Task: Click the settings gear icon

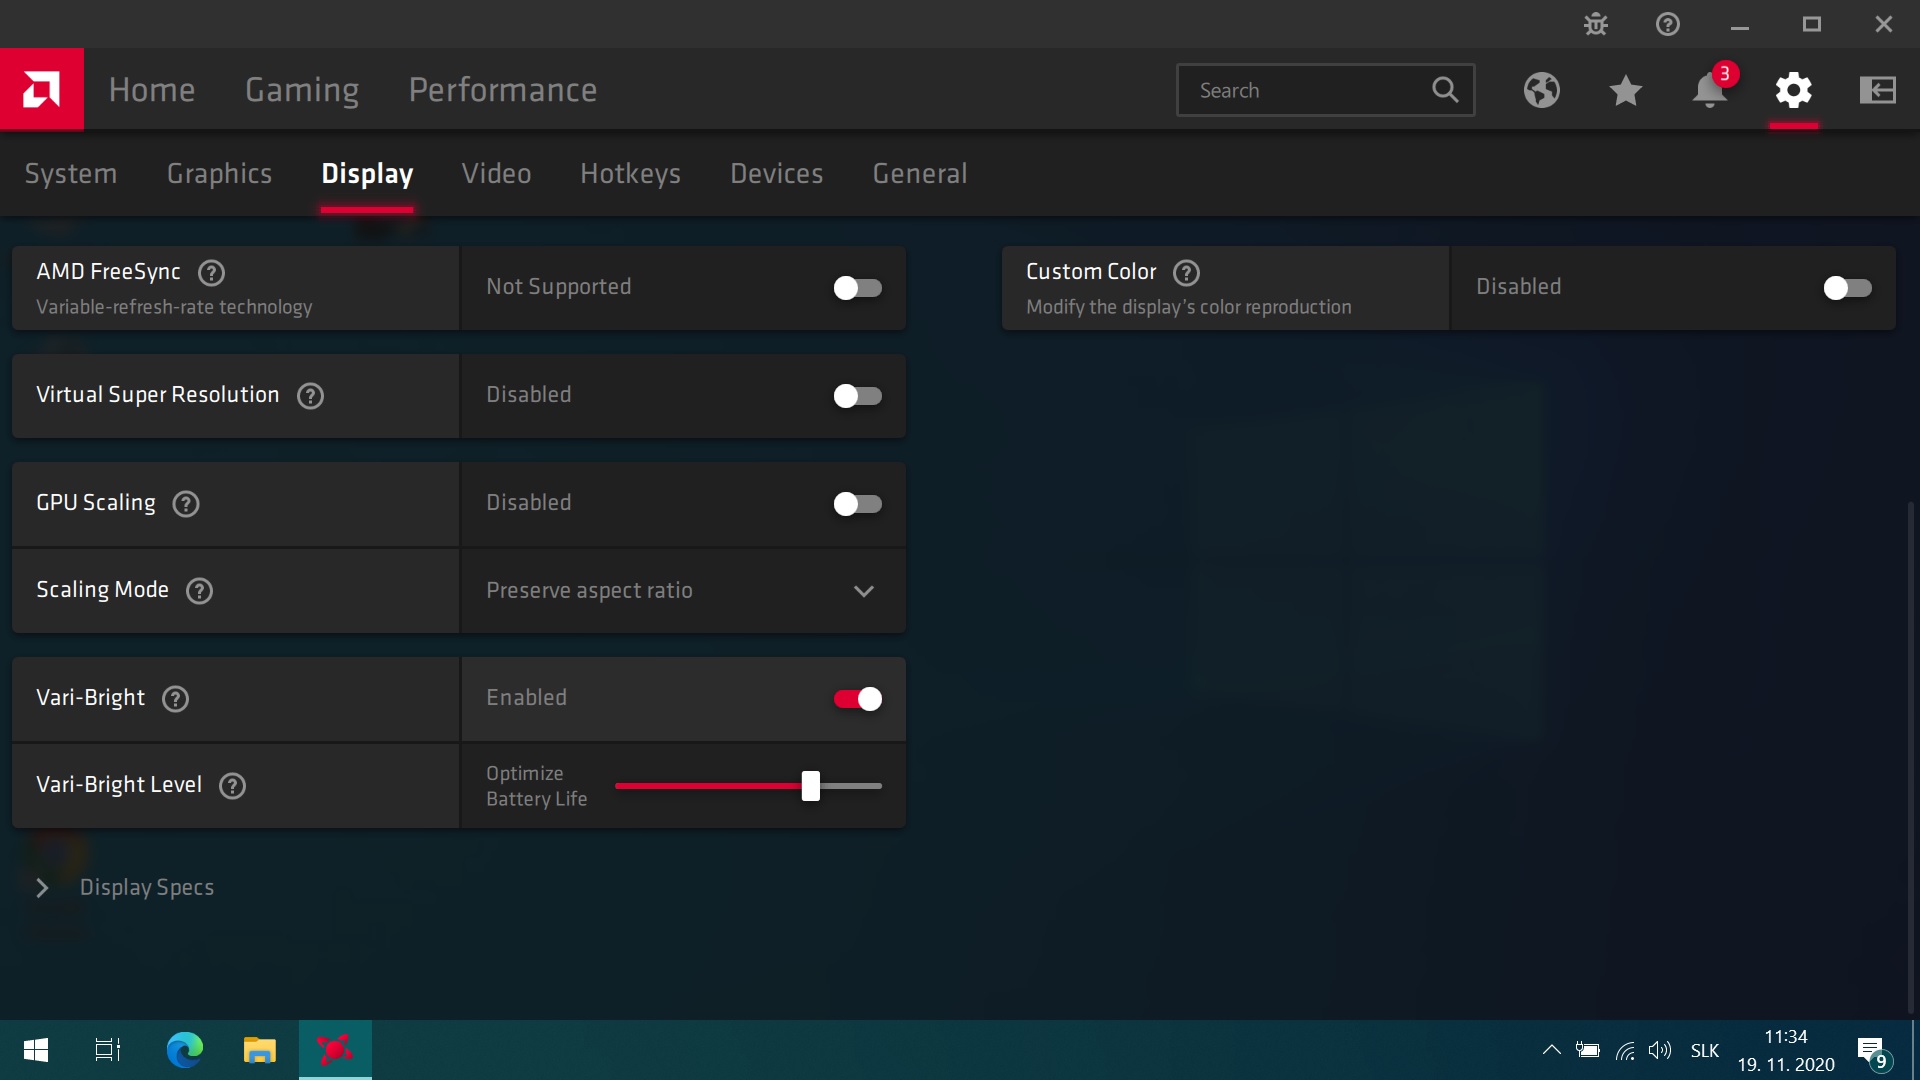Action: pos(1793,90)
